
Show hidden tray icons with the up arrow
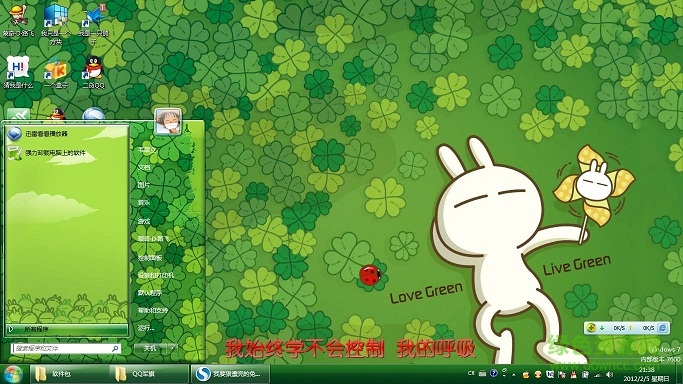[x=514, y=374]
